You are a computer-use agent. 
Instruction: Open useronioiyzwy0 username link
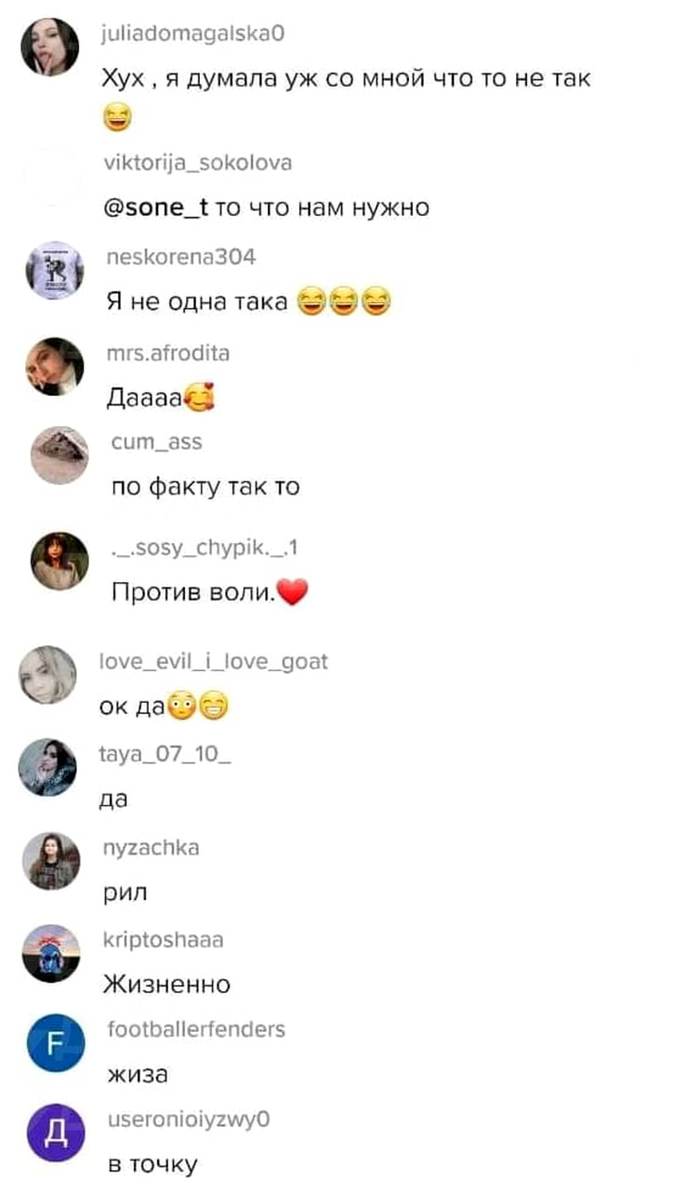click(188, 1119)
